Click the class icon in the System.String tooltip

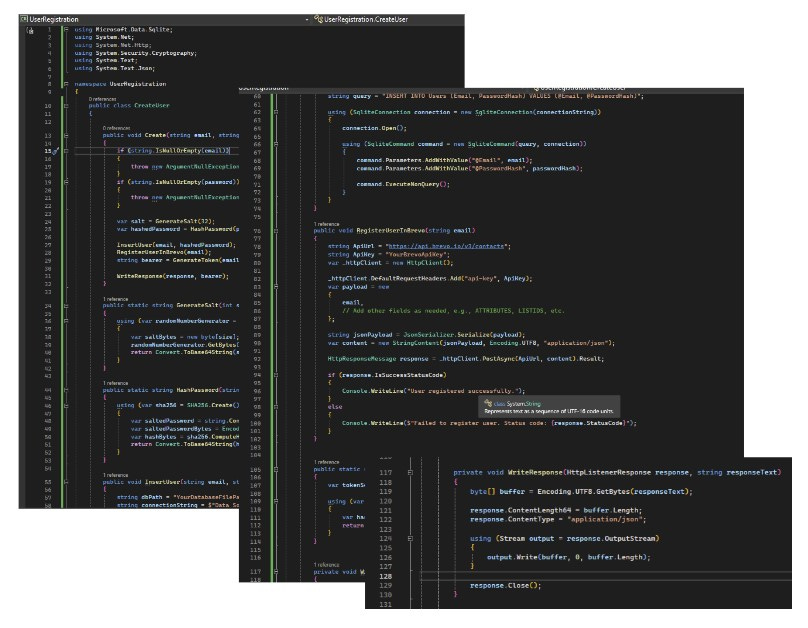pos(488,404)
